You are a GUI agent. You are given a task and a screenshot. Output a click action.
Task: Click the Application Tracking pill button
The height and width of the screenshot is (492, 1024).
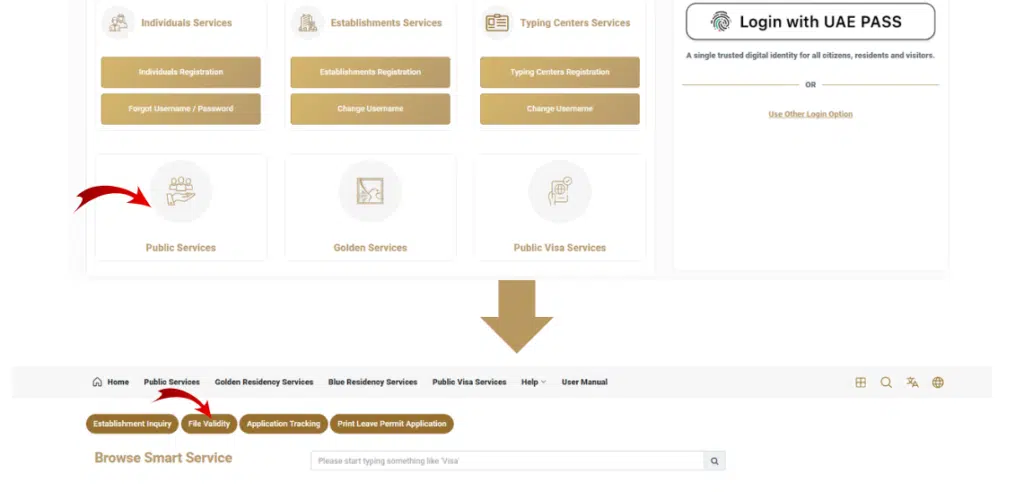point(283,423)
